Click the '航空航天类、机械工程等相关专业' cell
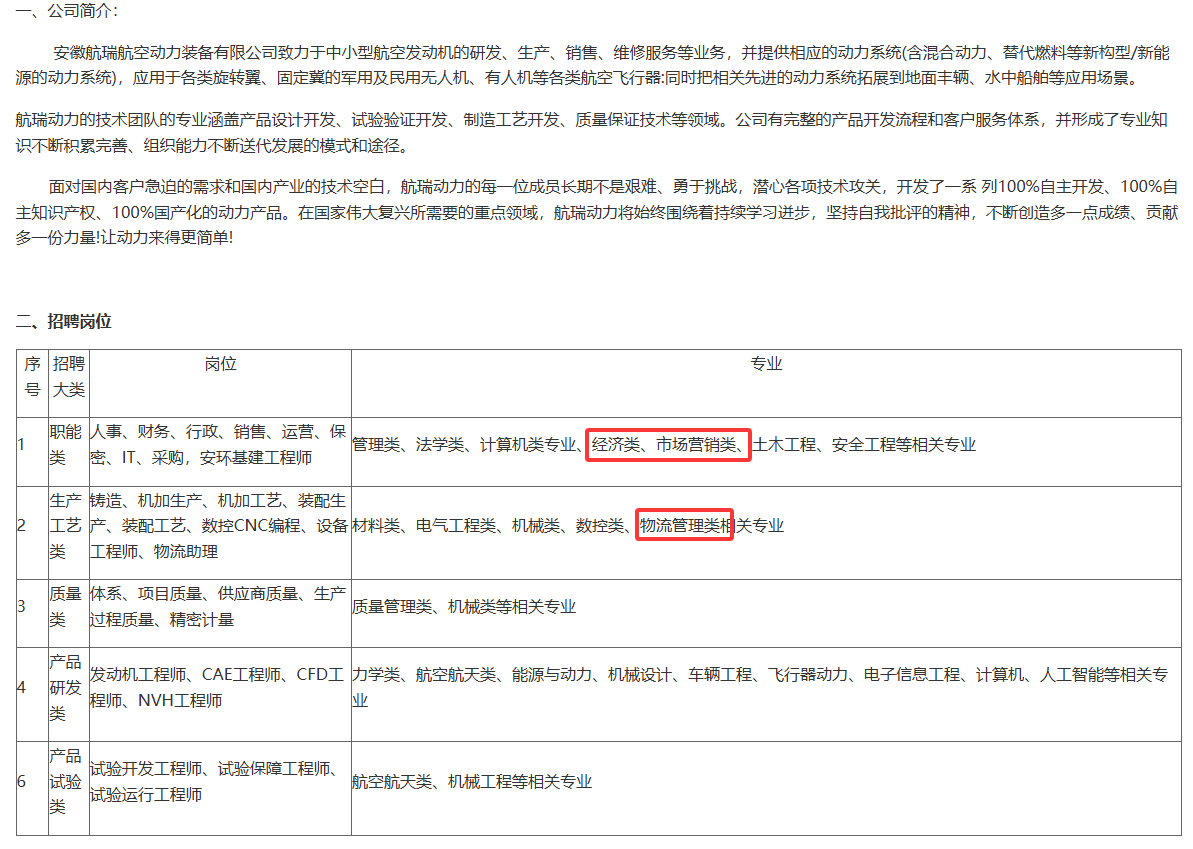Image resolution: width=1193 pixels, height=849 pixels. (472, 782)
